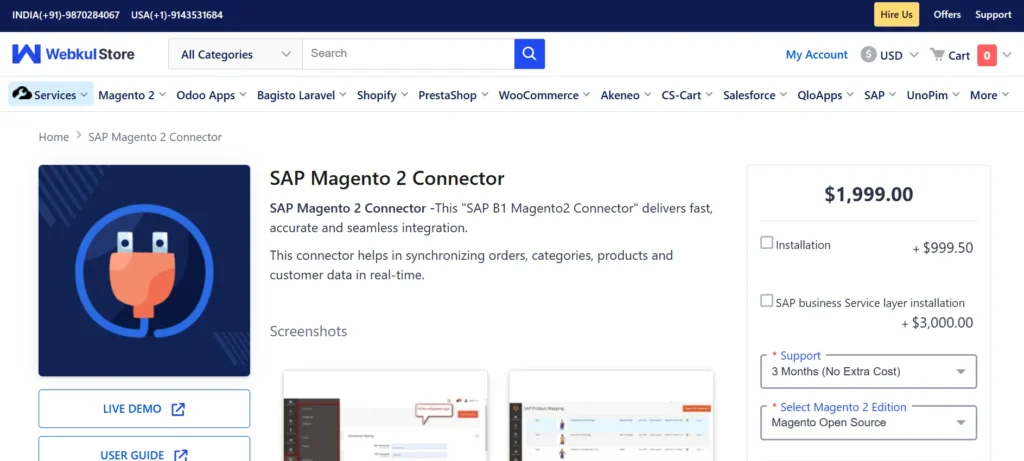Expand the Salesforce menu
This screenshot has width=1024, height=461.
[x=756, y=95]
